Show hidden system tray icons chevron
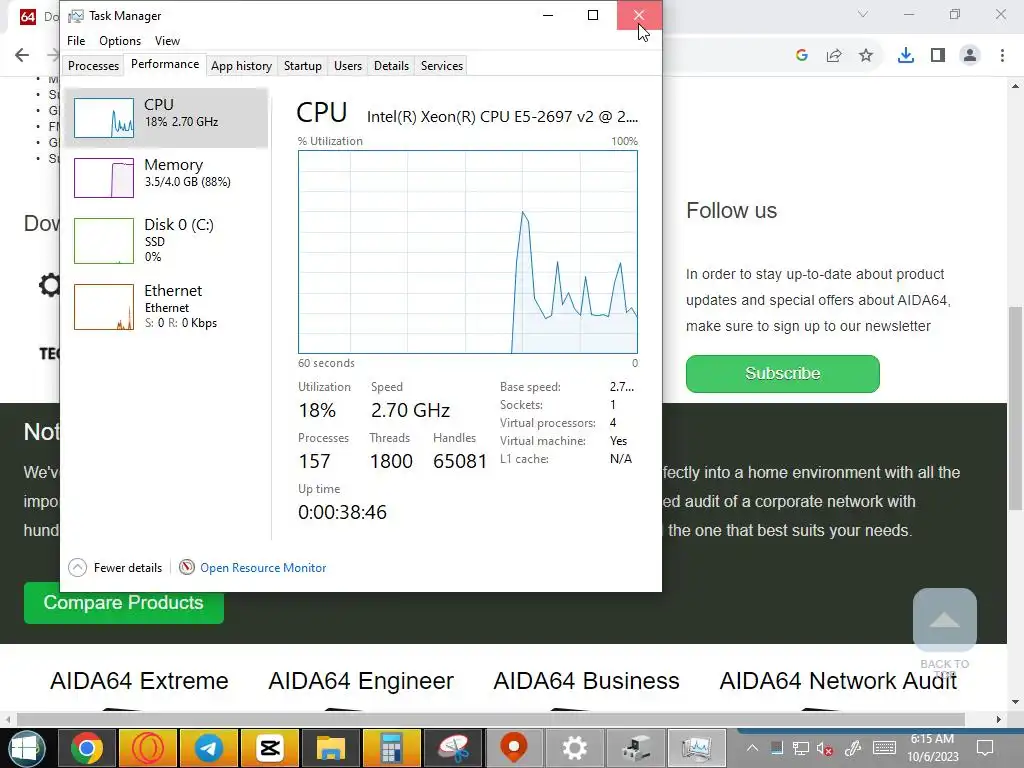Viewport: 1024px width, 768px height. pos(752,748)
